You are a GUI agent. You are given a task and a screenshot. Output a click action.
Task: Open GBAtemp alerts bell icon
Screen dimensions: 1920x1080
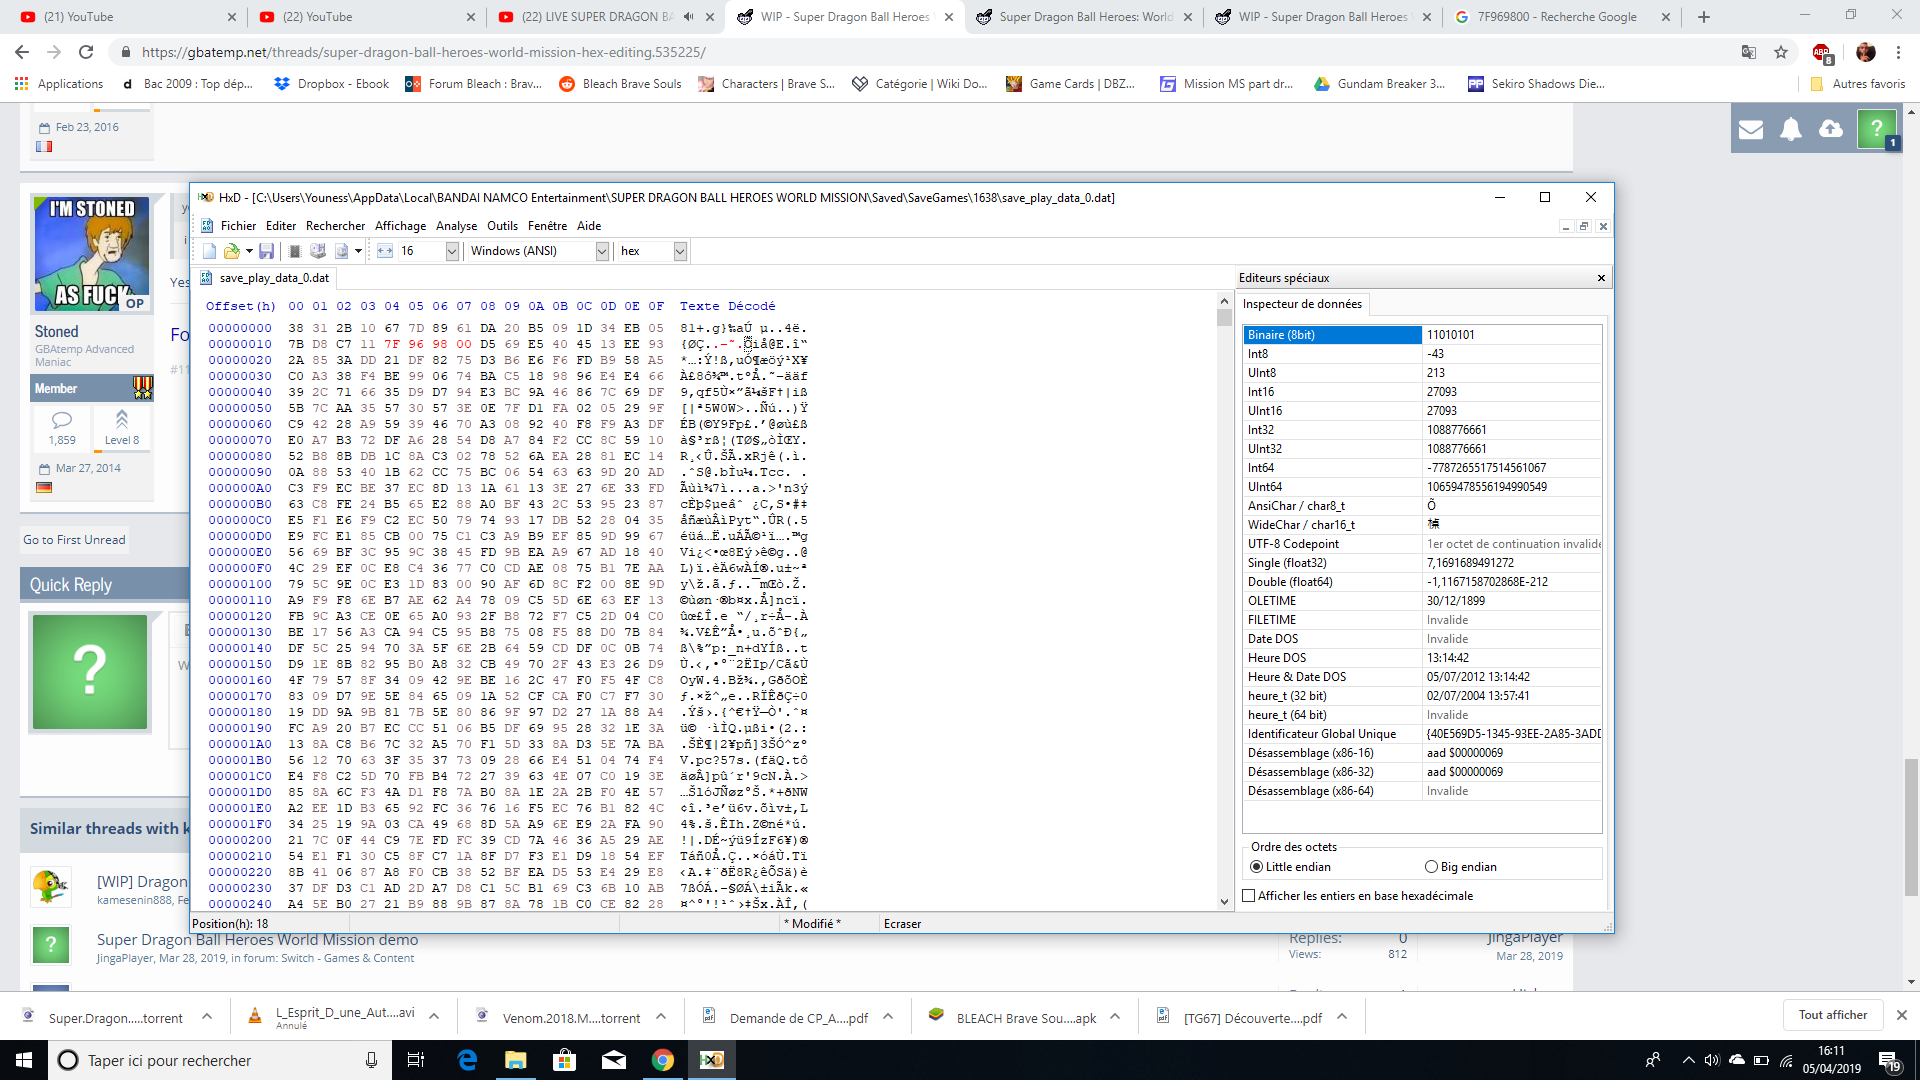coord(1791,129)
